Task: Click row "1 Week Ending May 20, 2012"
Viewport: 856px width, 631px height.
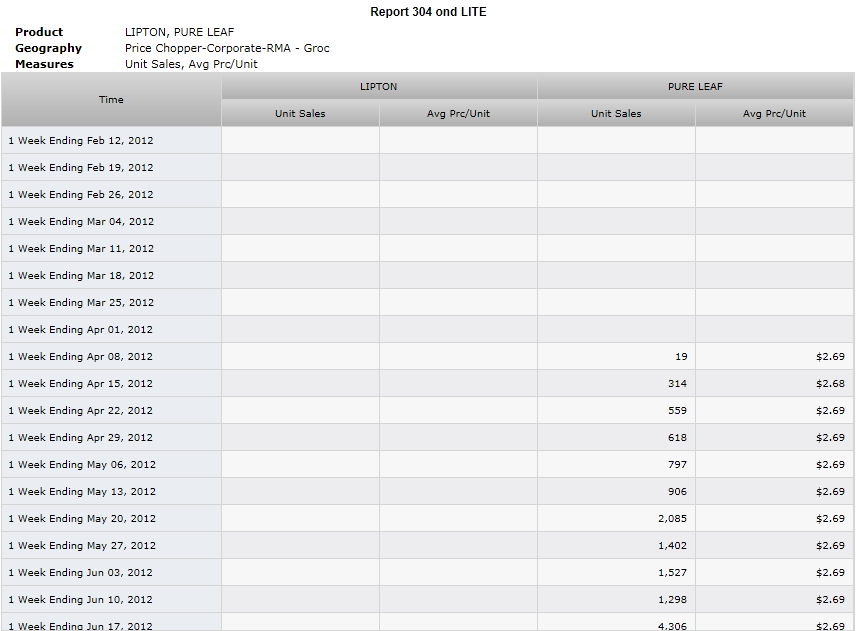Action: [x=427, y=519]
